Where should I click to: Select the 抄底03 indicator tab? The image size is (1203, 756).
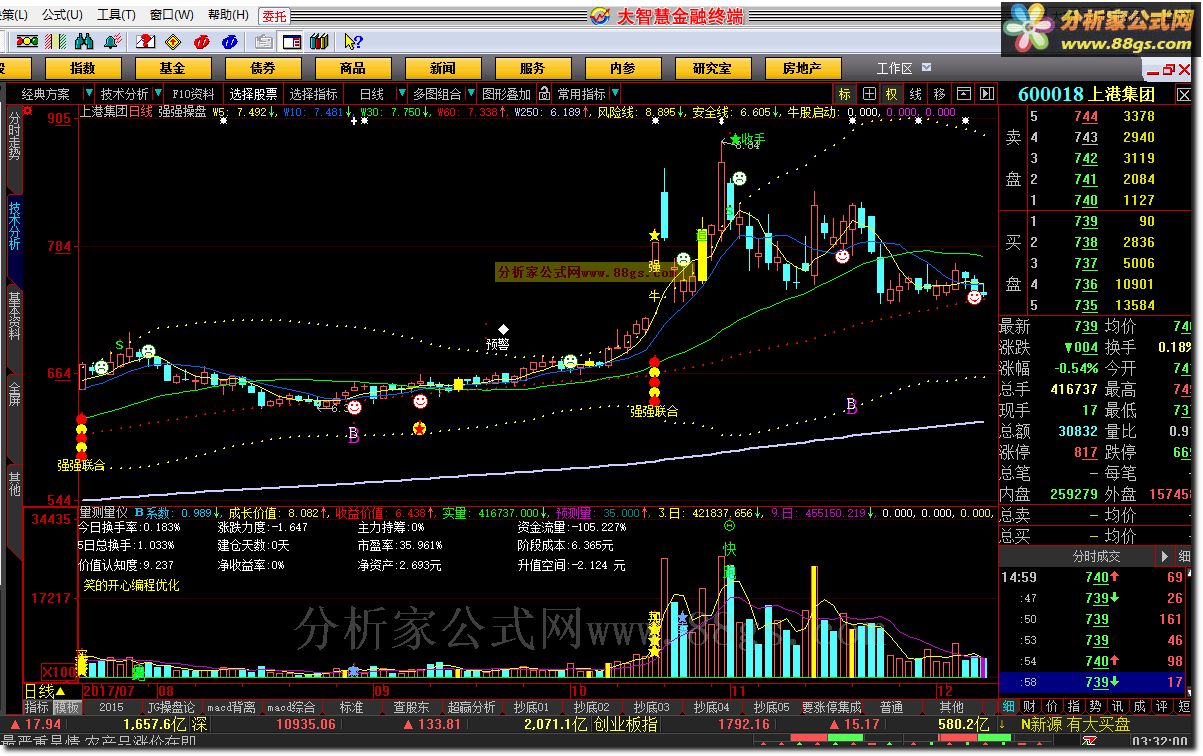tap(651, 707)
